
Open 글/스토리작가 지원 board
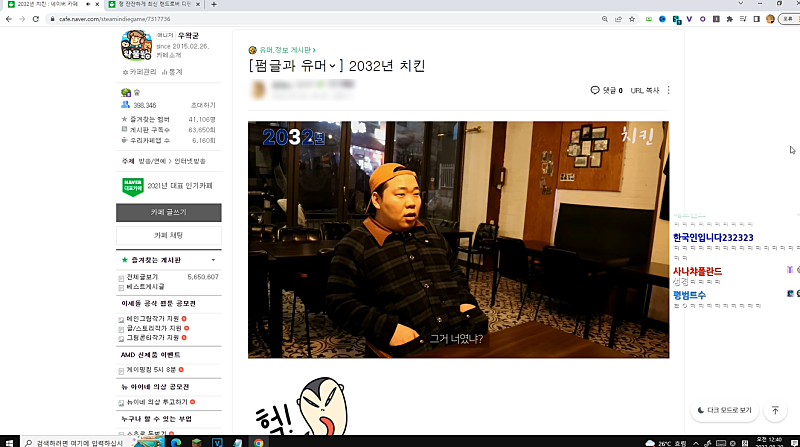(x=154, y=328)
